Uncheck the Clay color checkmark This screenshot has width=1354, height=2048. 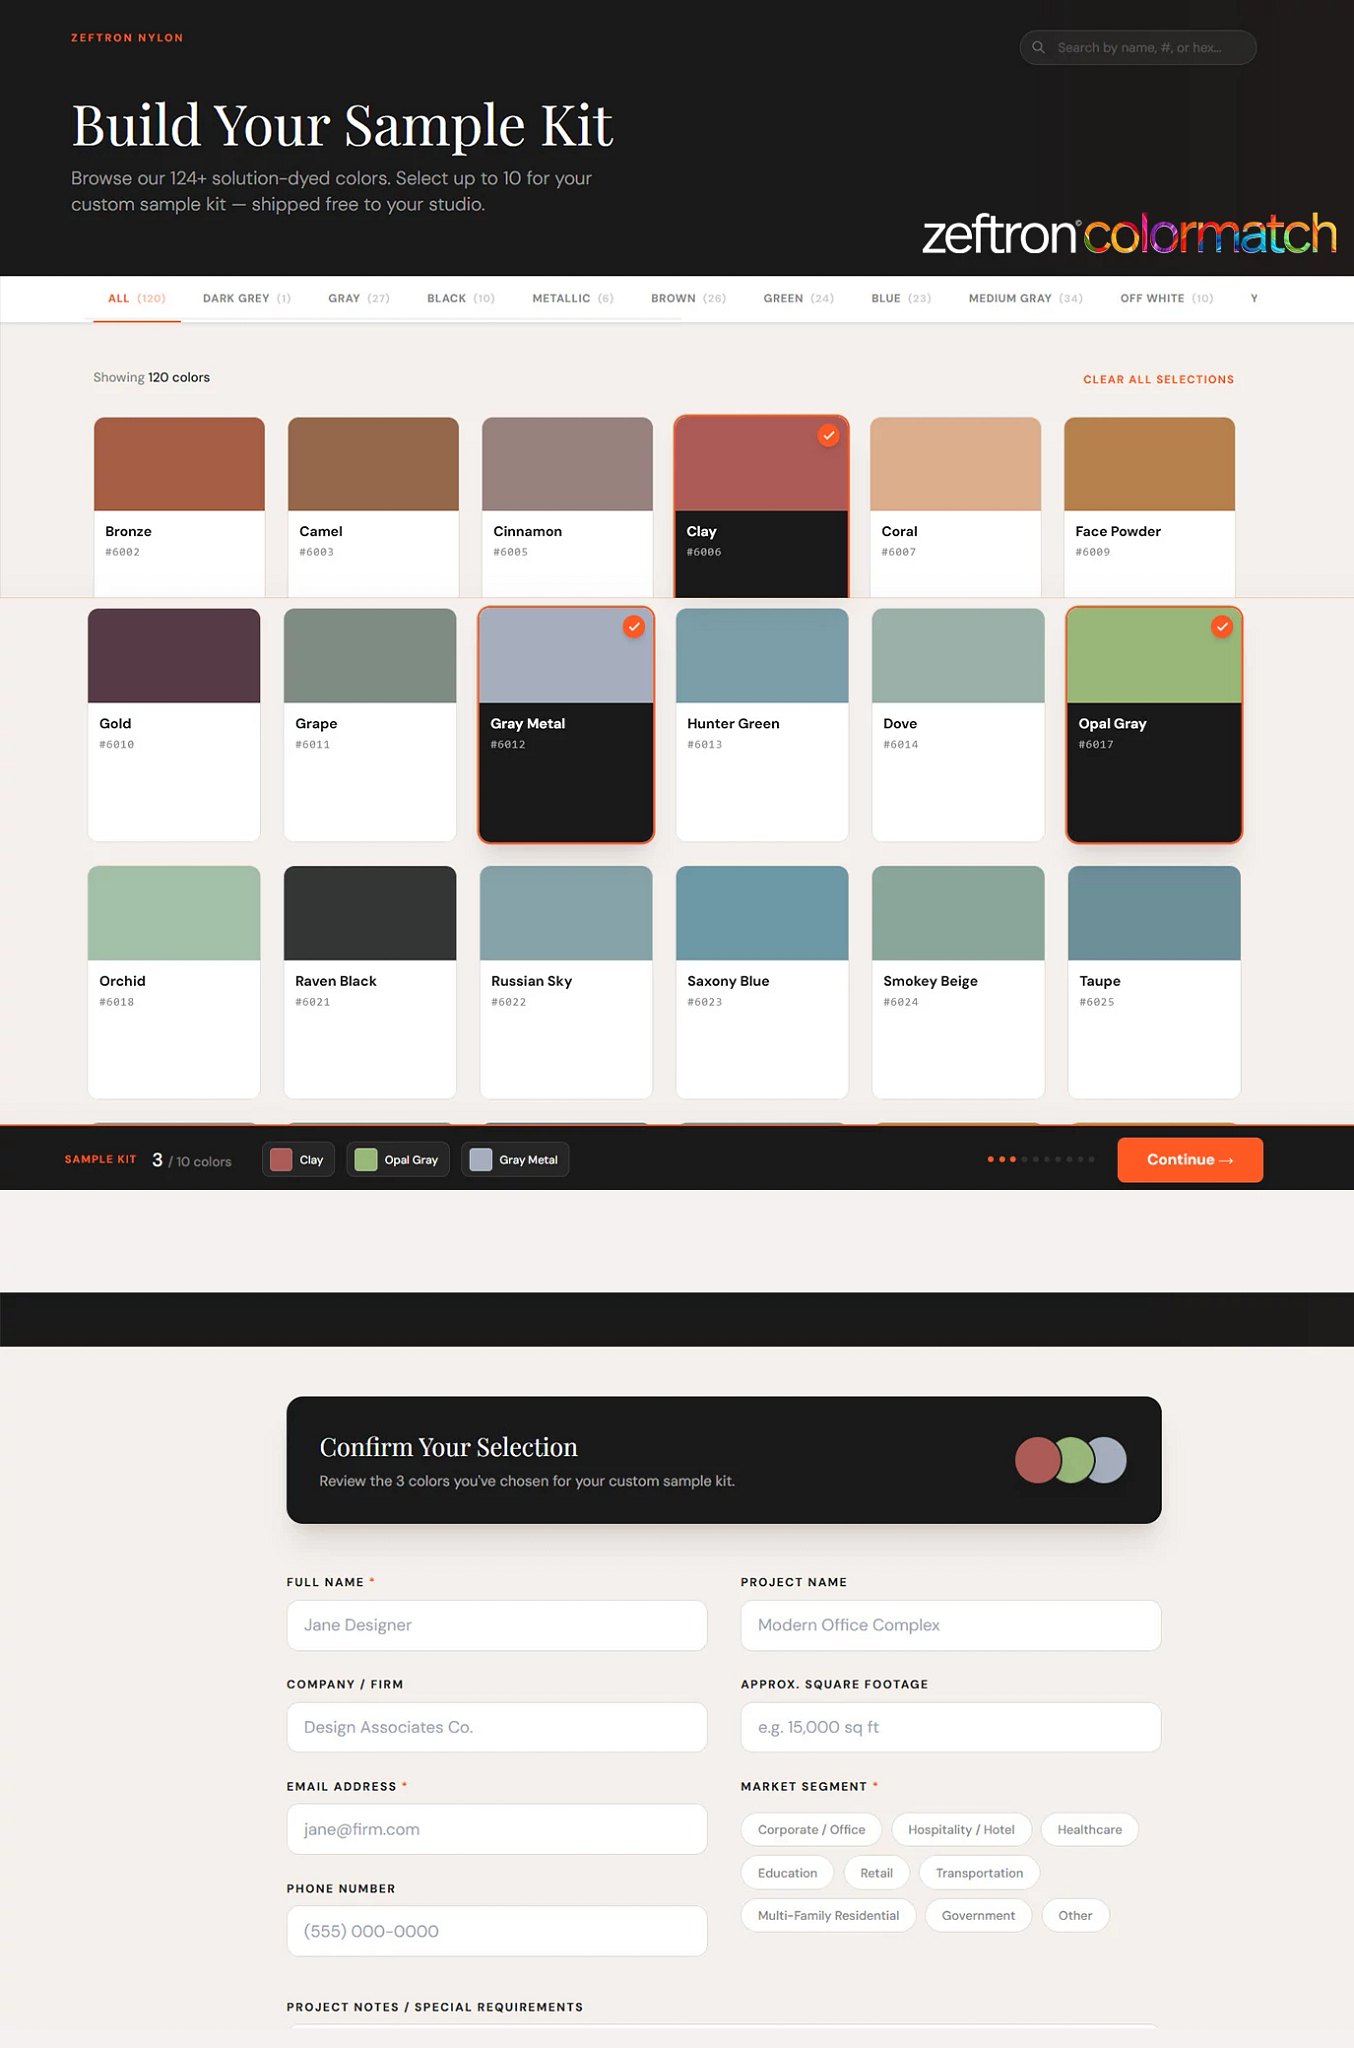click(828, 435)
